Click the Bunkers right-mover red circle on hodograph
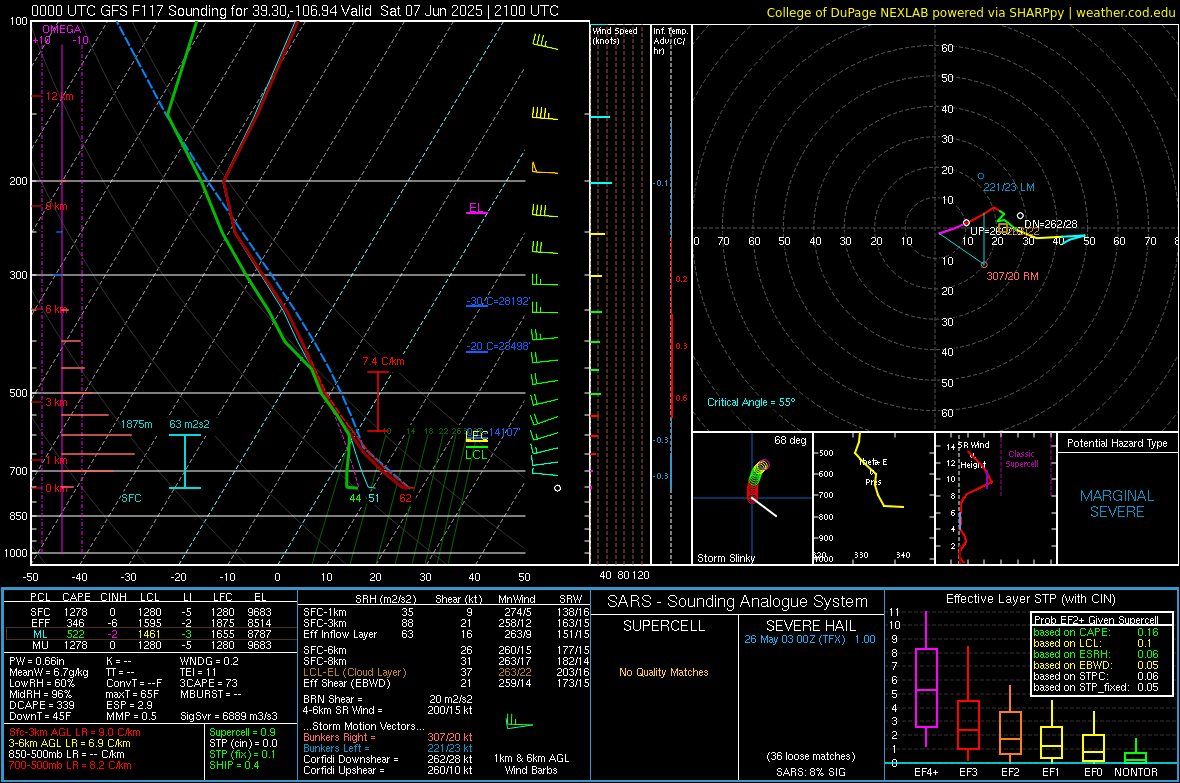 984,264
